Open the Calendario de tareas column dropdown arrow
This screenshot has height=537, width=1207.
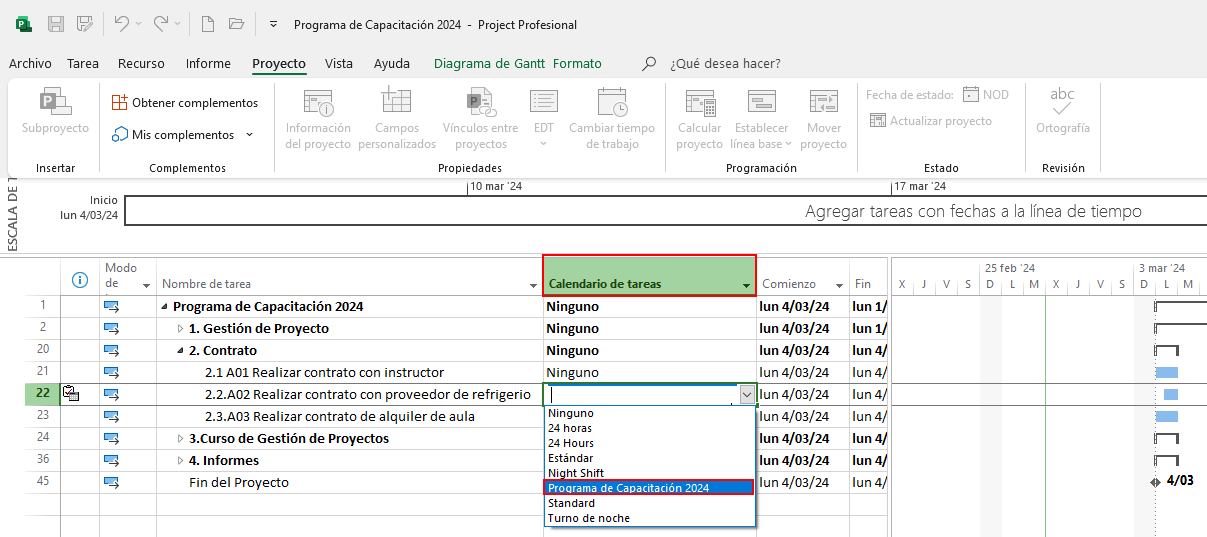[x=746, y=285]
